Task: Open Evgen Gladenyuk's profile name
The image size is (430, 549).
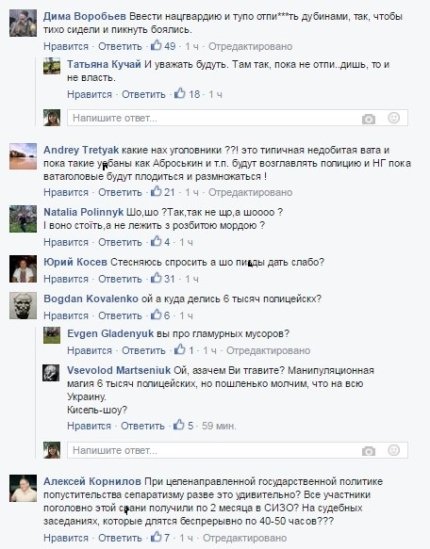Action: tap(110, 334)
